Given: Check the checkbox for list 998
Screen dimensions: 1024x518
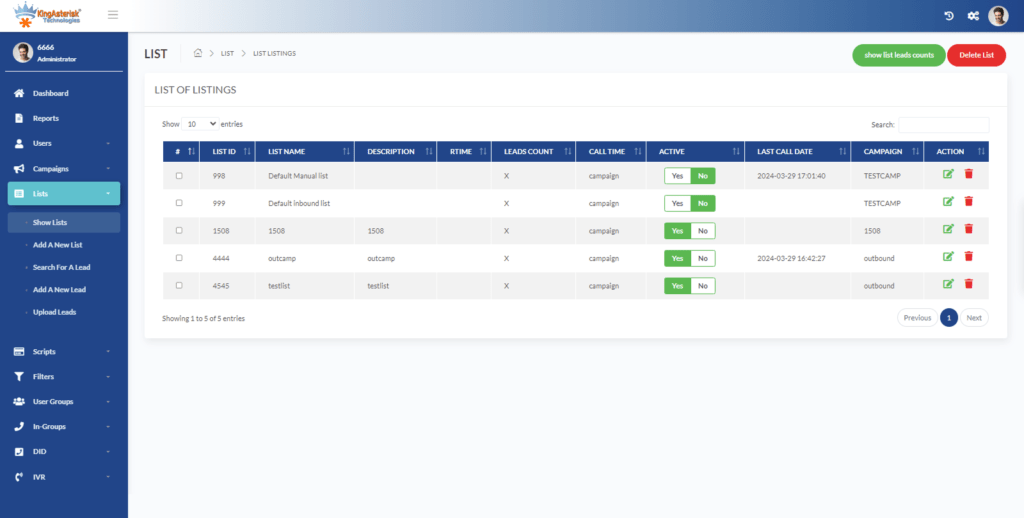Looking at the screenshot, I should (179, 176).
